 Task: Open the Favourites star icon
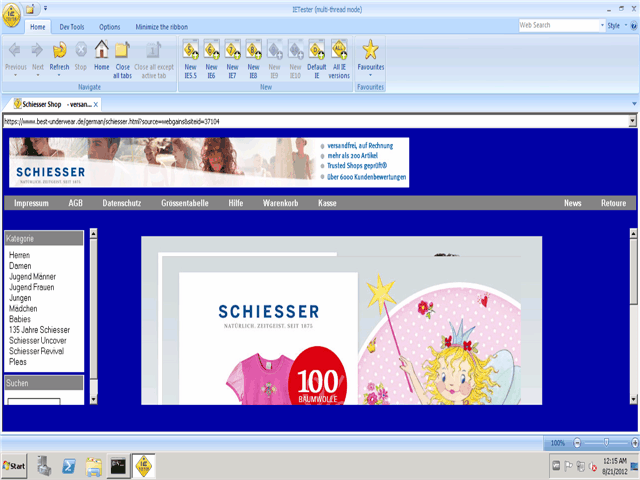click(x=371, y=49)
